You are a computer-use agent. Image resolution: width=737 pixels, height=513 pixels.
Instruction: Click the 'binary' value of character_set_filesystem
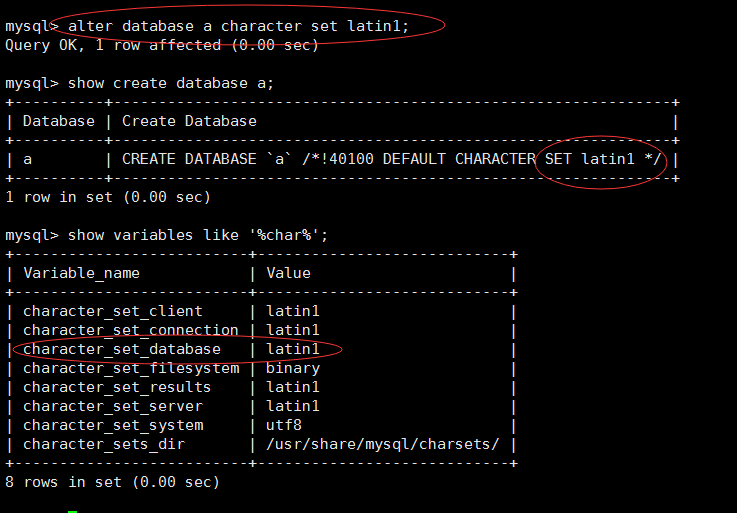pyautogui.click(x=293, y=368)
